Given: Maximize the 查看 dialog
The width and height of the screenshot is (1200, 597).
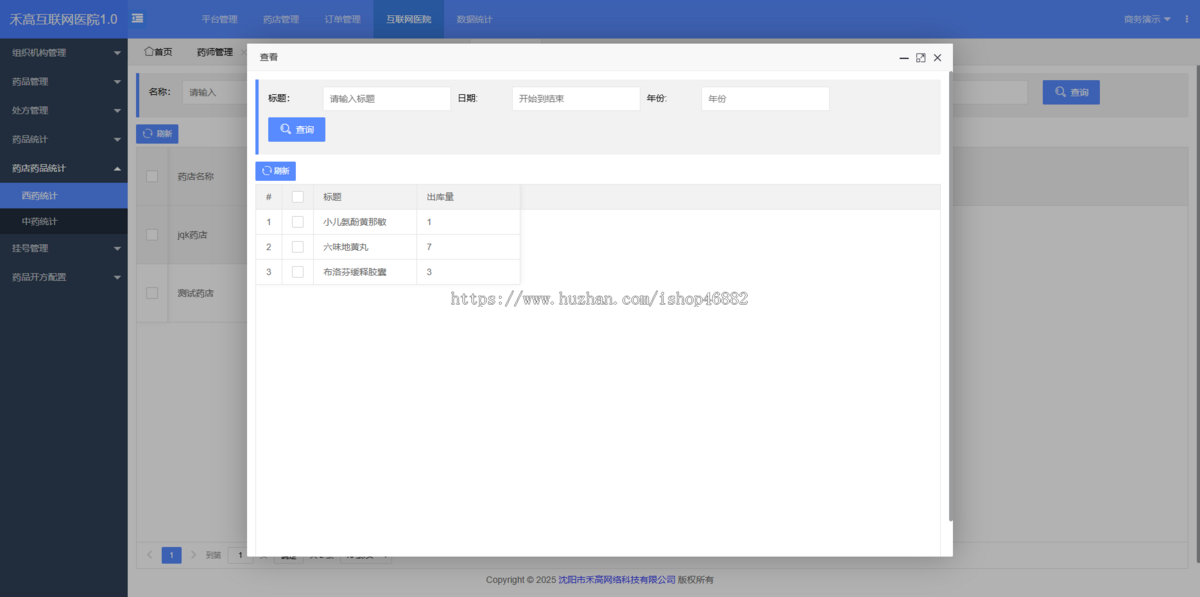Looking at the screenshot, I should tap(921, 58).
